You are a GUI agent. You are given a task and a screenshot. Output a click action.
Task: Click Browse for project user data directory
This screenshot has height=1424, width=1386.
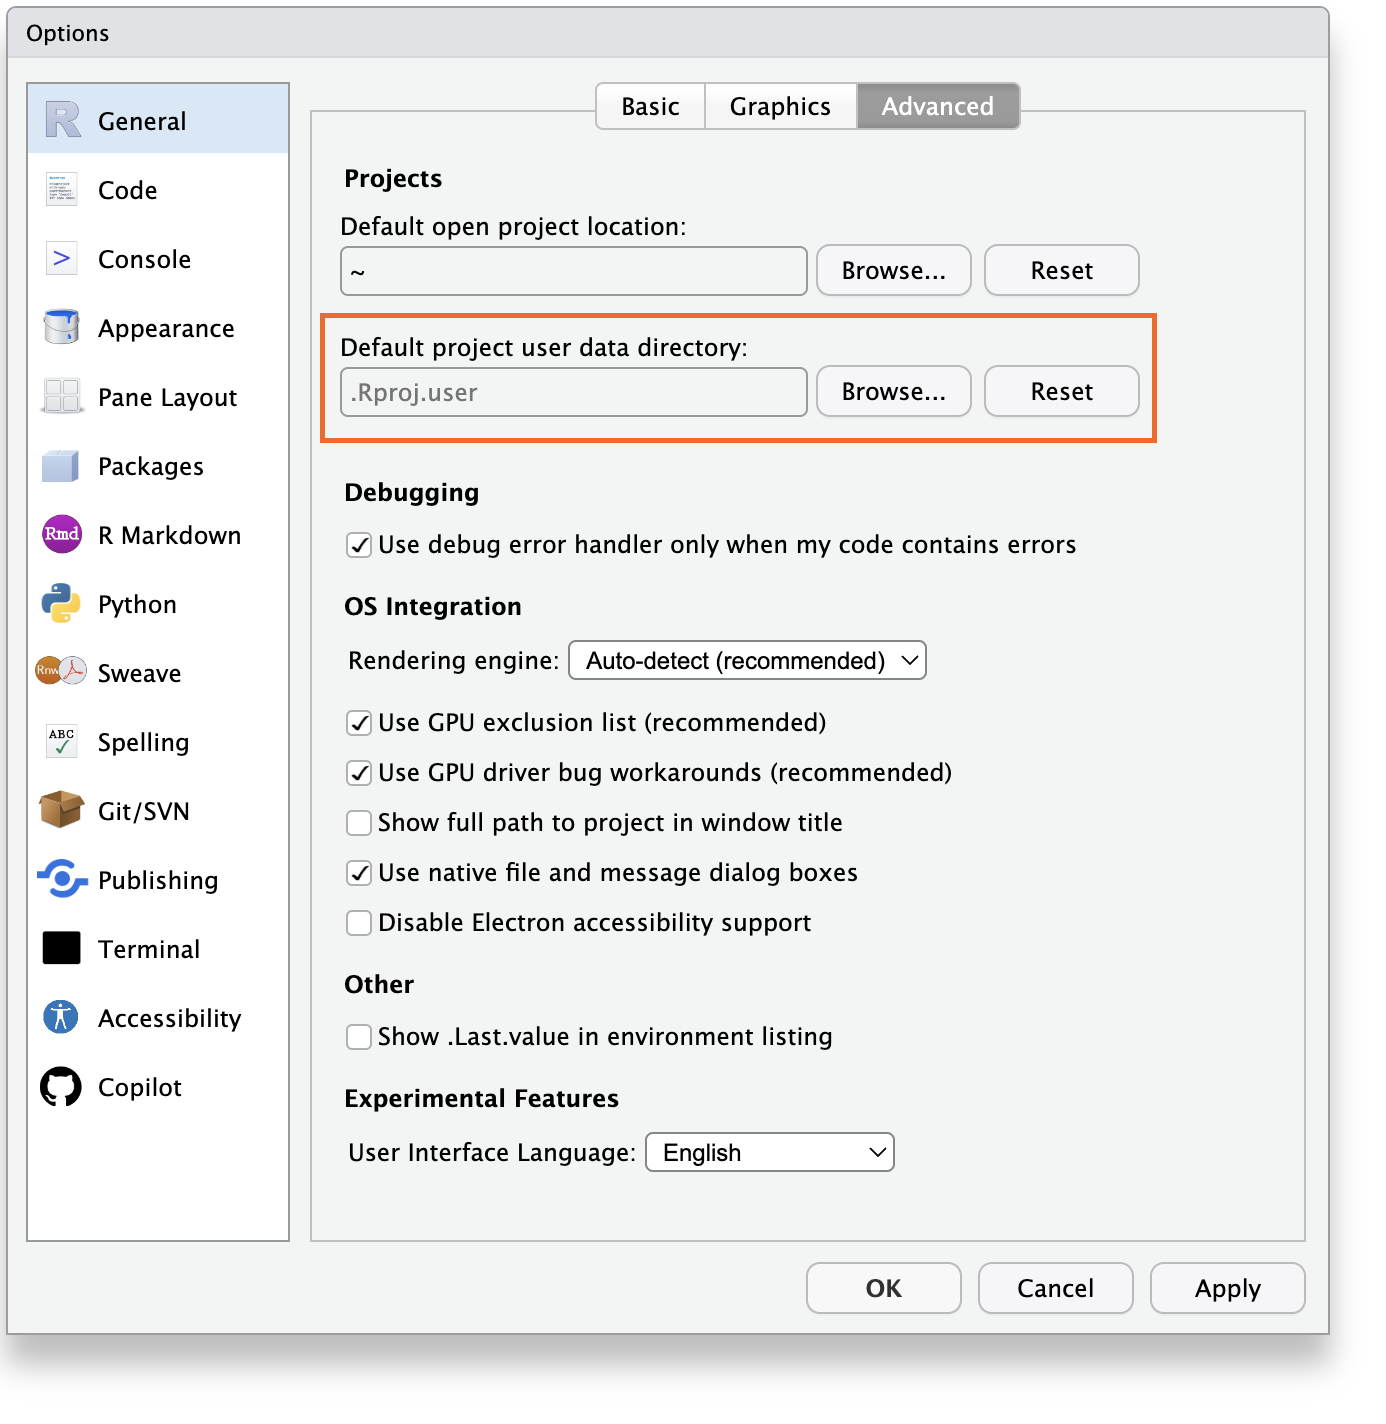coord(893,392)
